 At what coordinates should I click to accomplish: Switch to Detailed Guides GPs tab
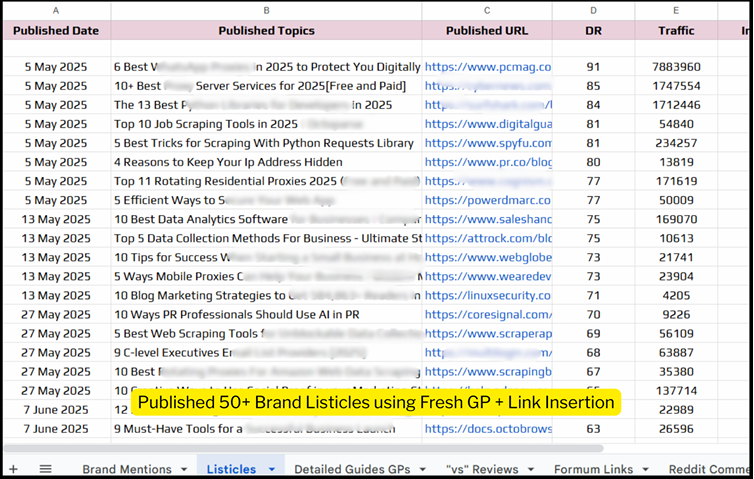tap(352, 469)
